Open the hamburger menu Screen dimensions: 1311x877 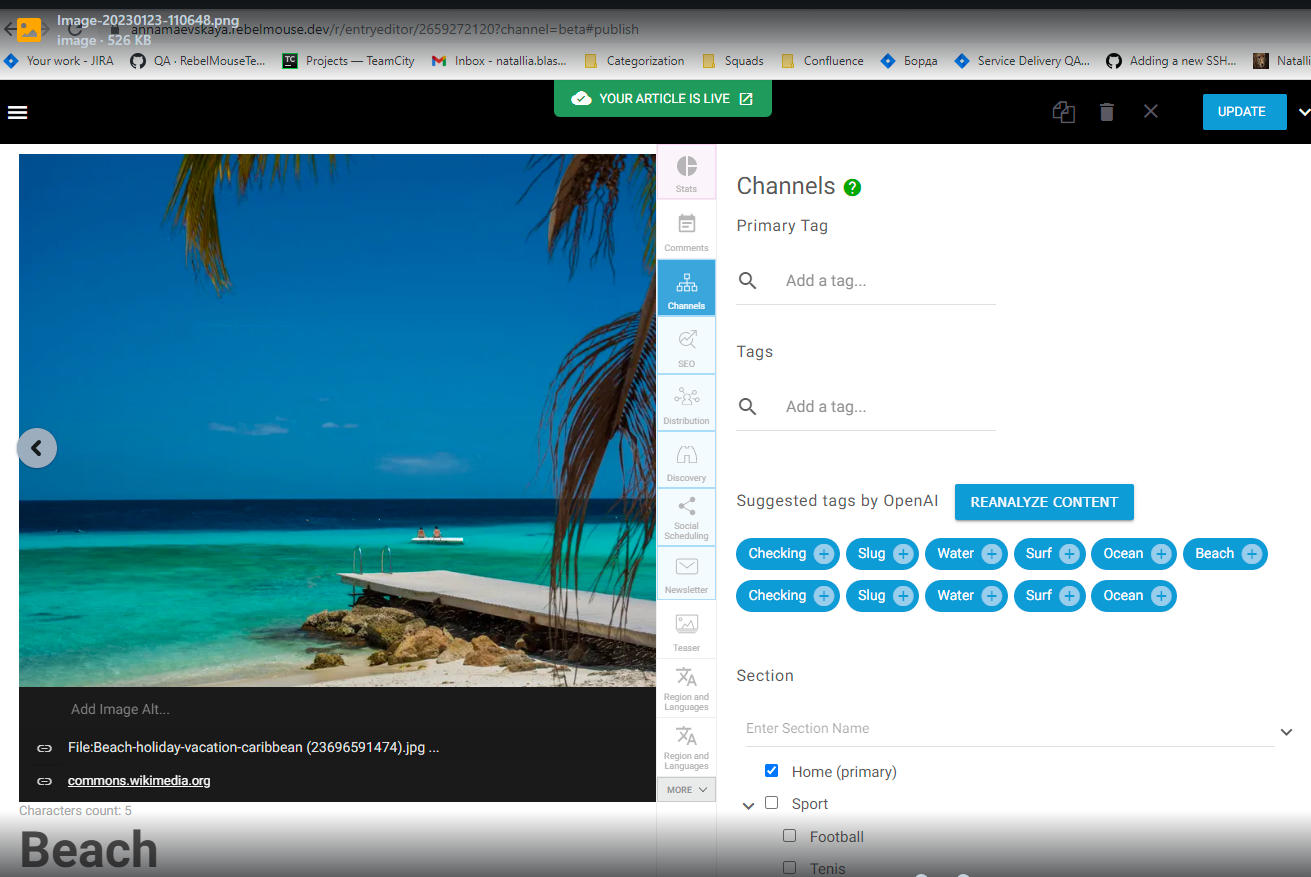click(x=17, y=112)
